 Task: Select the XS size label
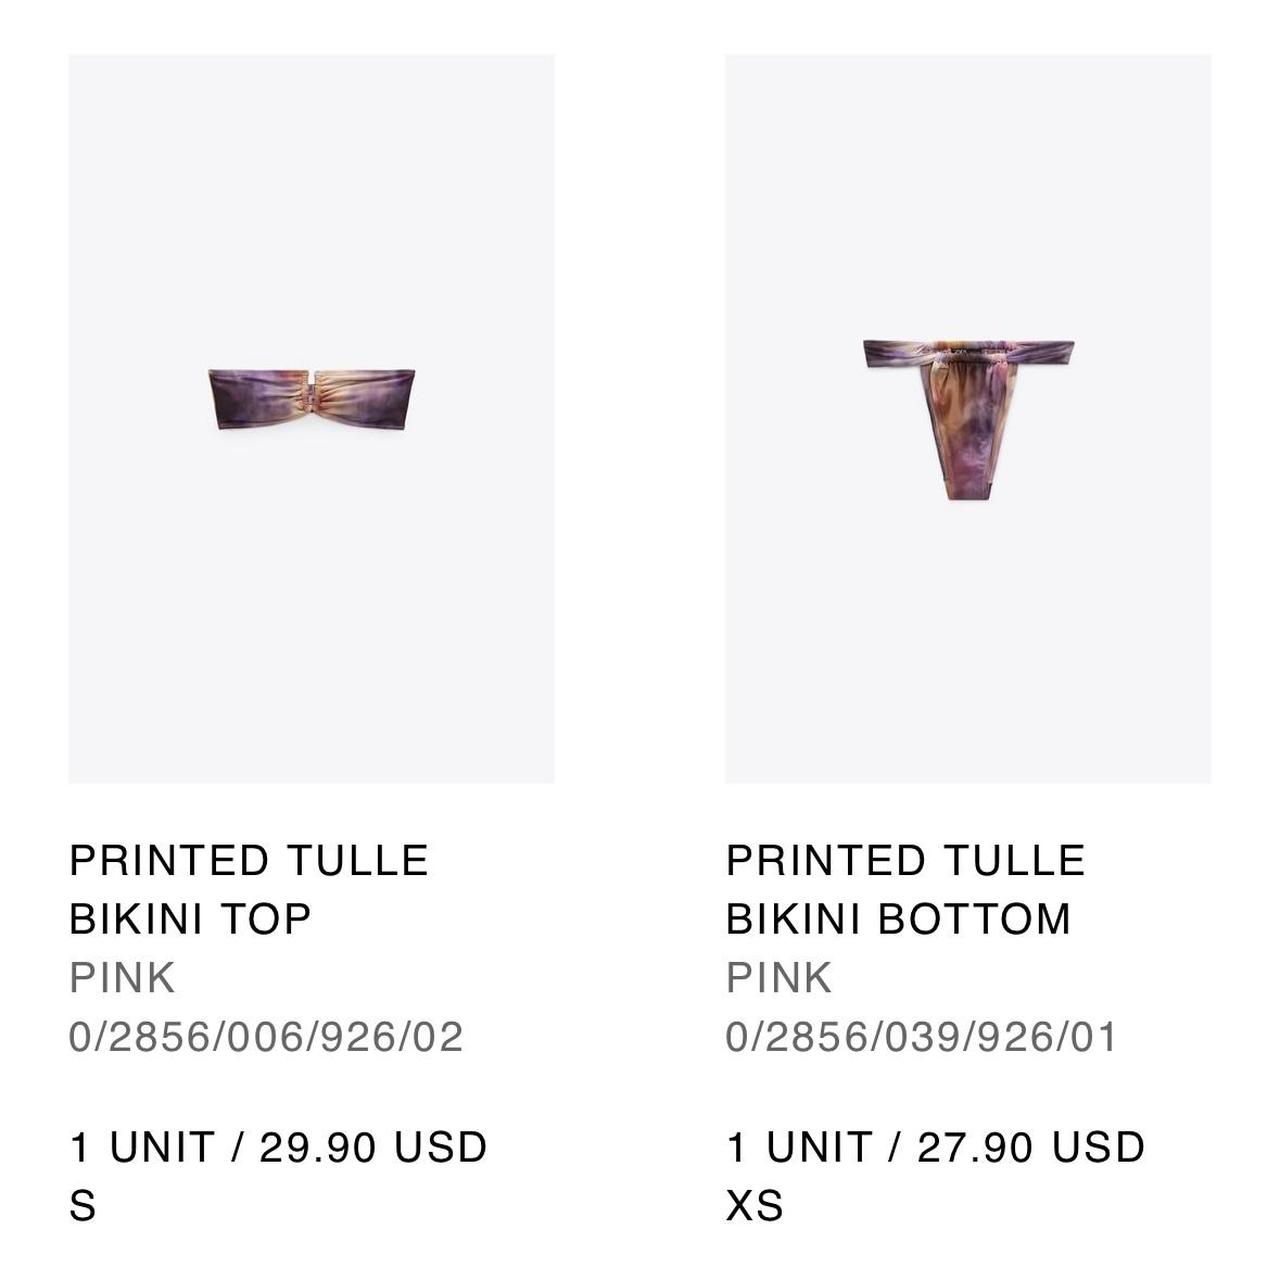(754, 1205)
